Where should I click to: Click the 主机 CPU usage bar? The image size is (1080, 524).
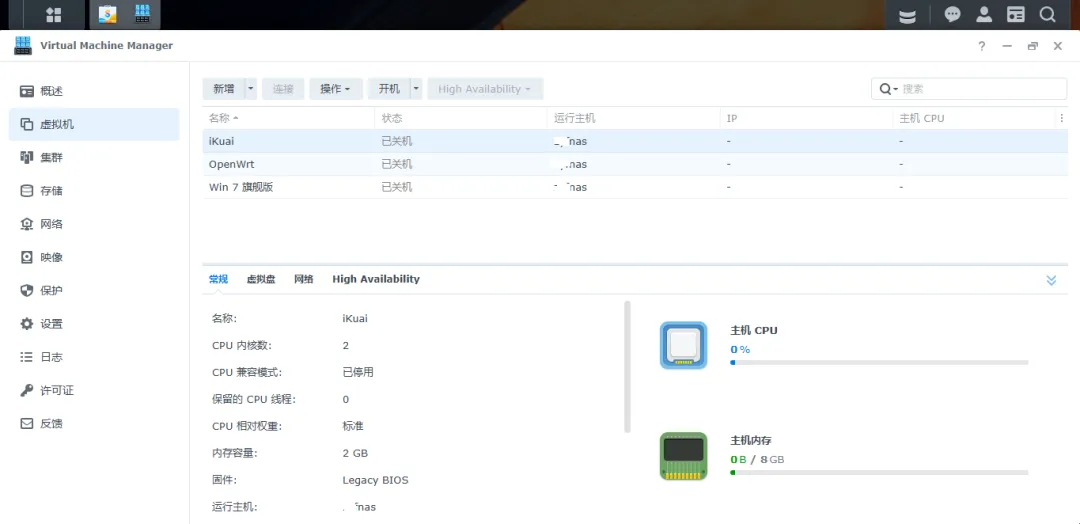click(x=879, y=362)
